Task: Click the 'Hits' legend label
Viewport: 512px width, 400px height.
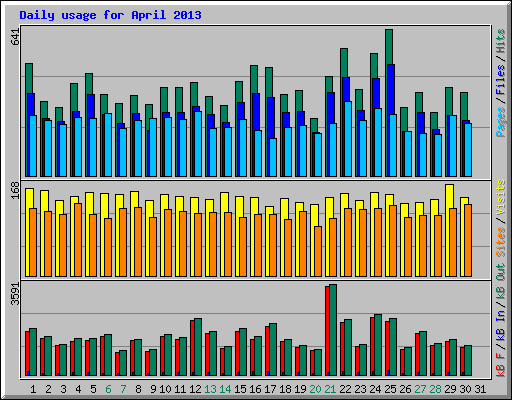Action: coord(501,41)
